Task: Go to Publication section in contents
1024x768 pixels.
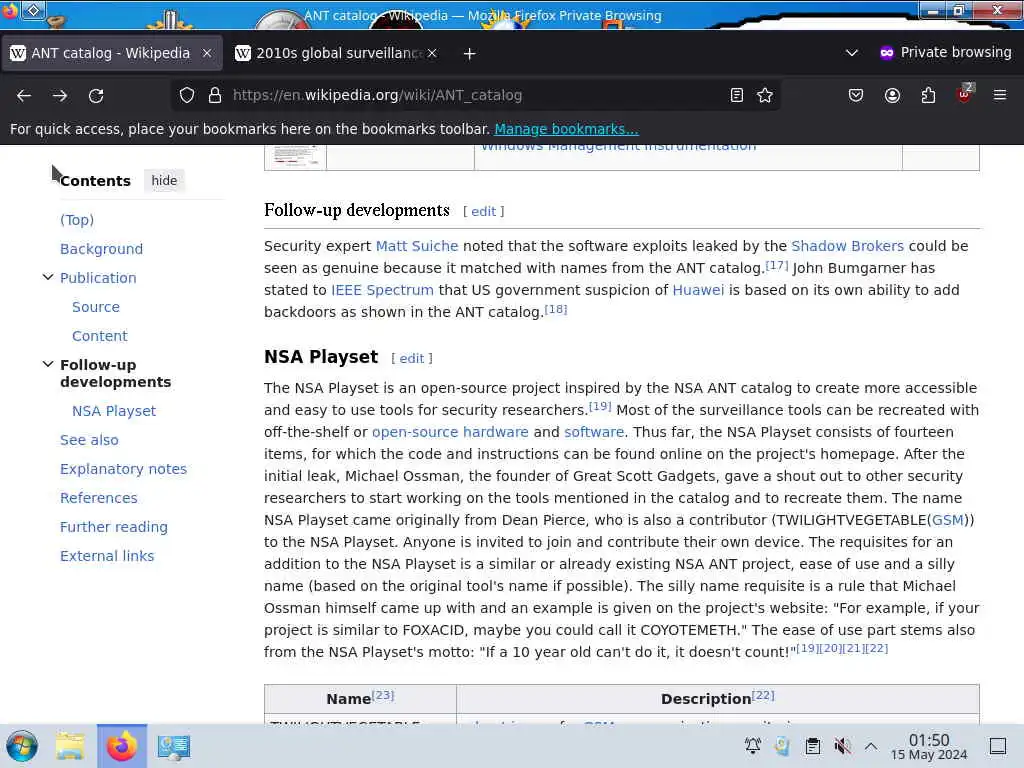Action: [x=98, y=278]
